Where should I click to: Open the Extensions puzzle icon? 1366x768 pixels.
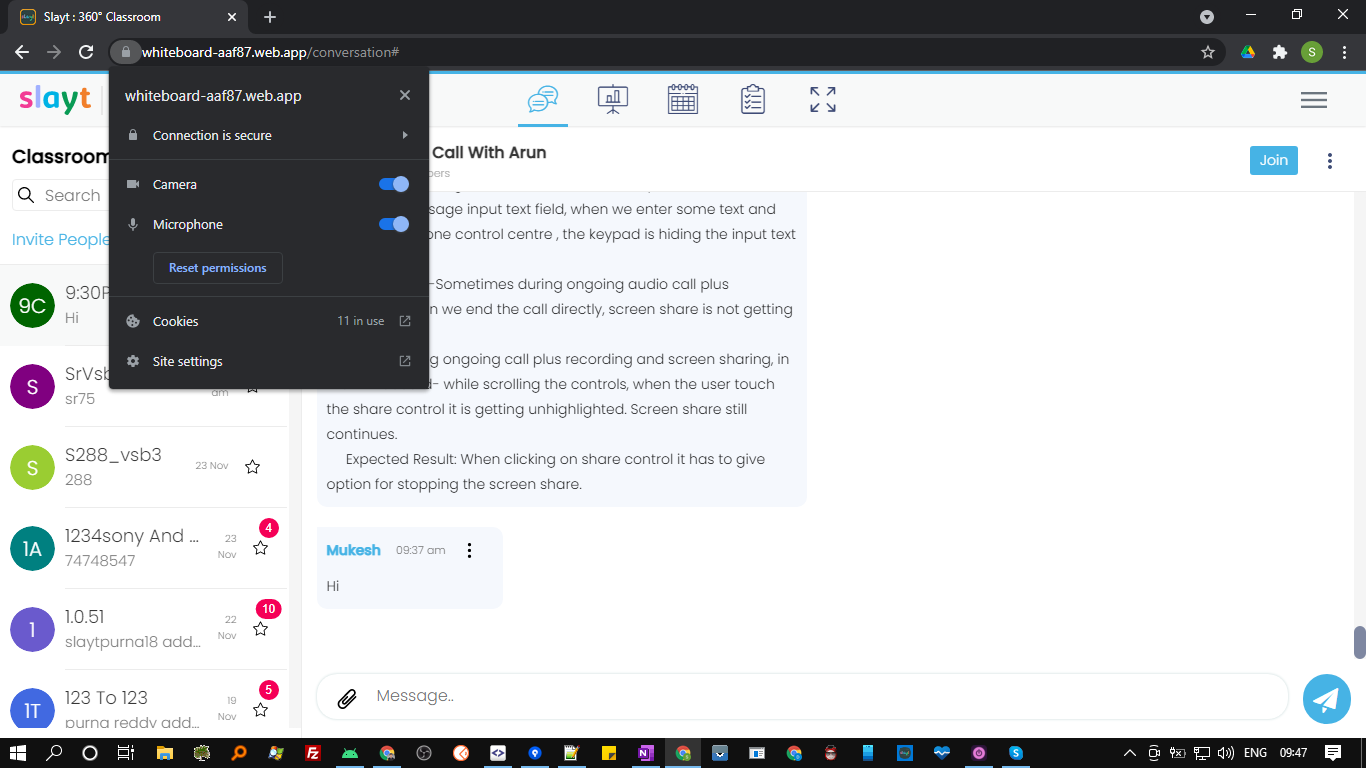pos(1280,52)
